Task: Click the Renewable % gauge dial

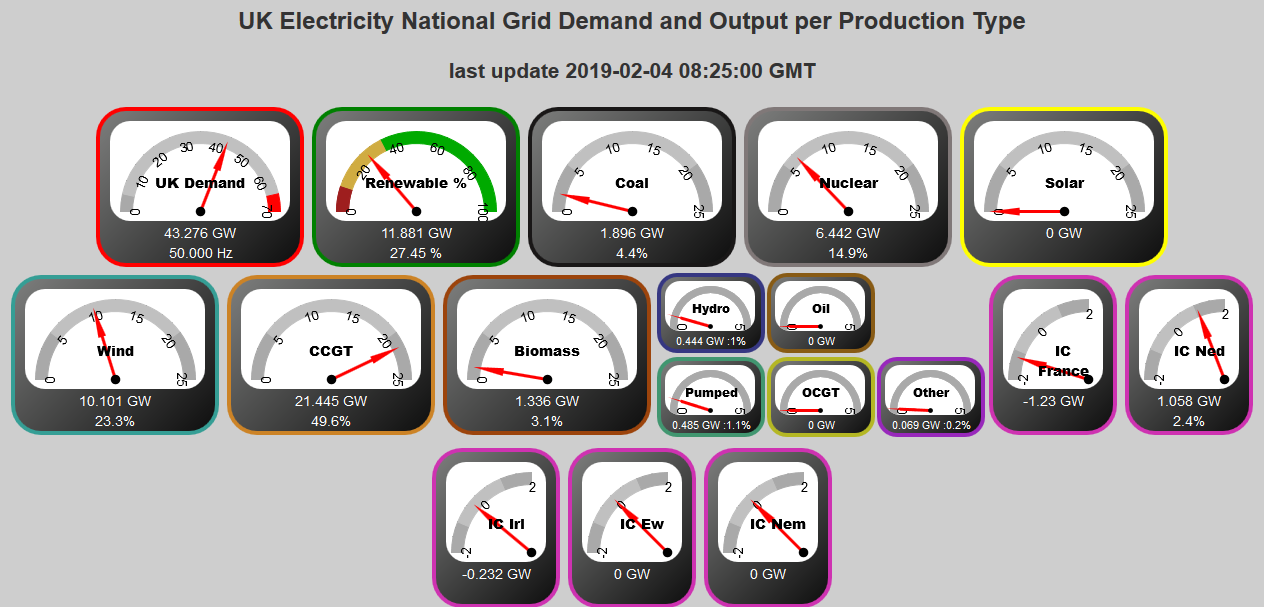Action: click(x=416, y=171)
